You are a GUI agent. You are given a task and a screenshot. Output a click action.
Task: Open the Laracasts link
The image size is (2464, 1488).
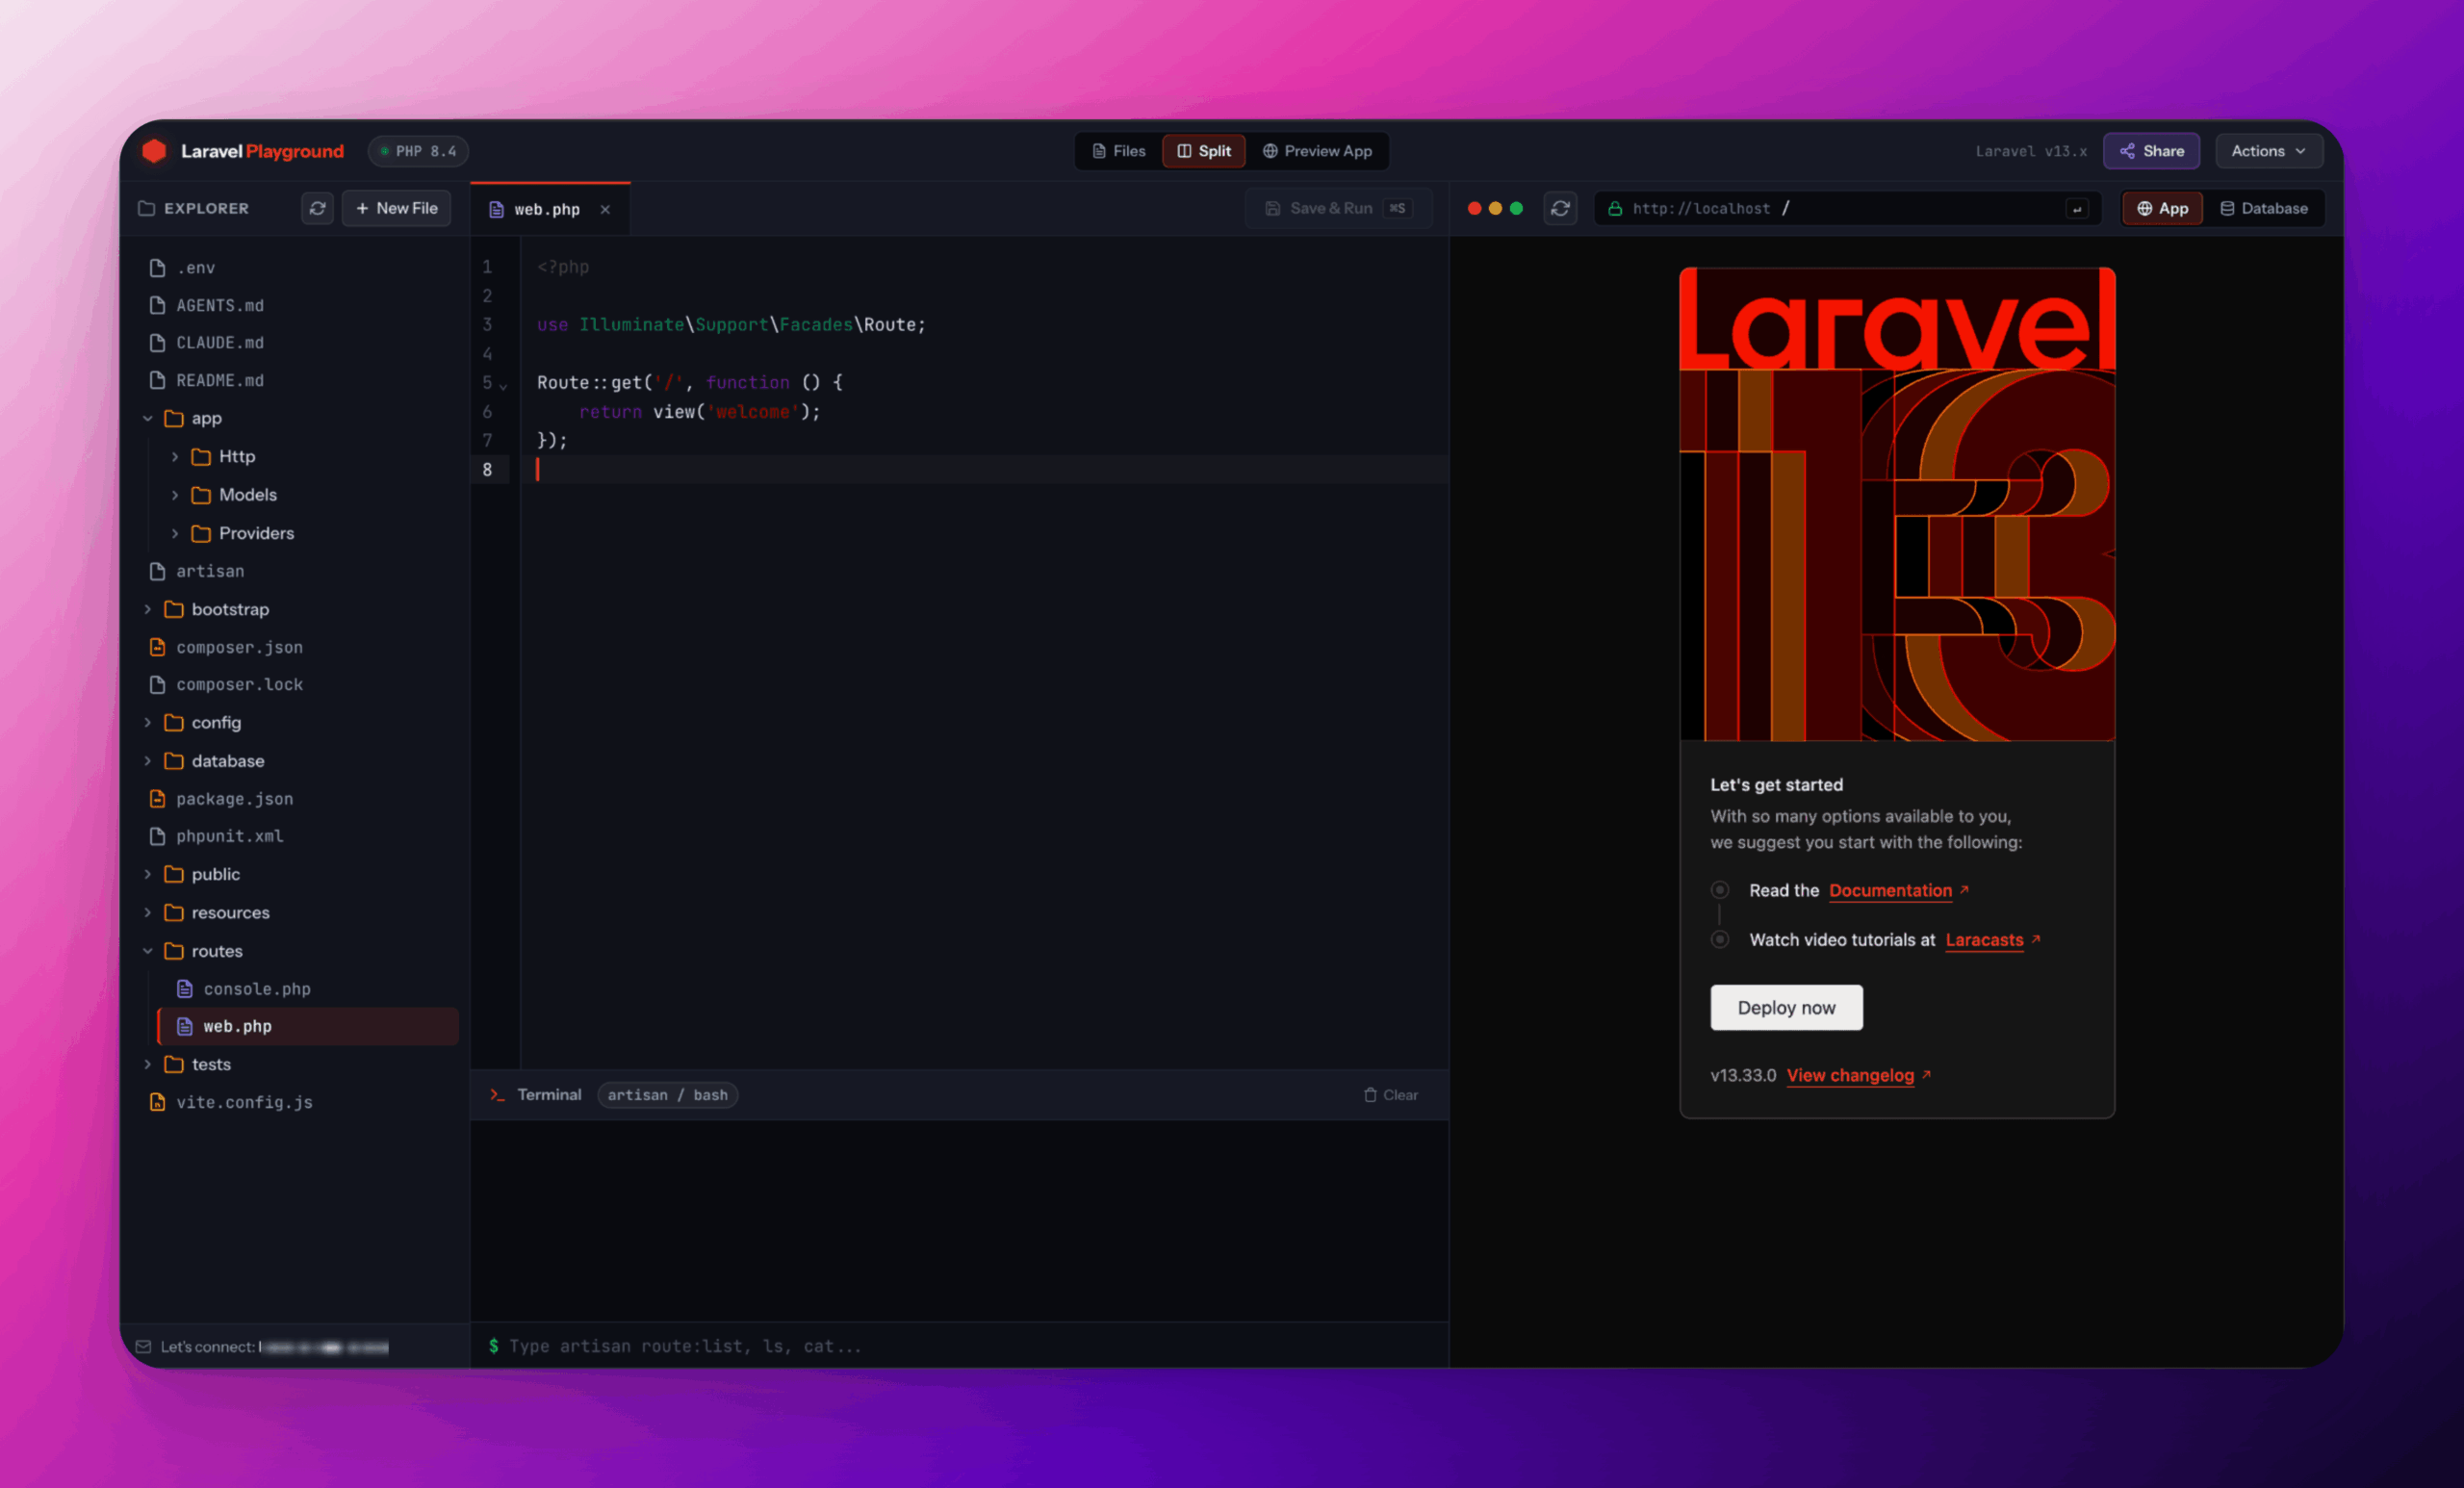point(1984,940)
